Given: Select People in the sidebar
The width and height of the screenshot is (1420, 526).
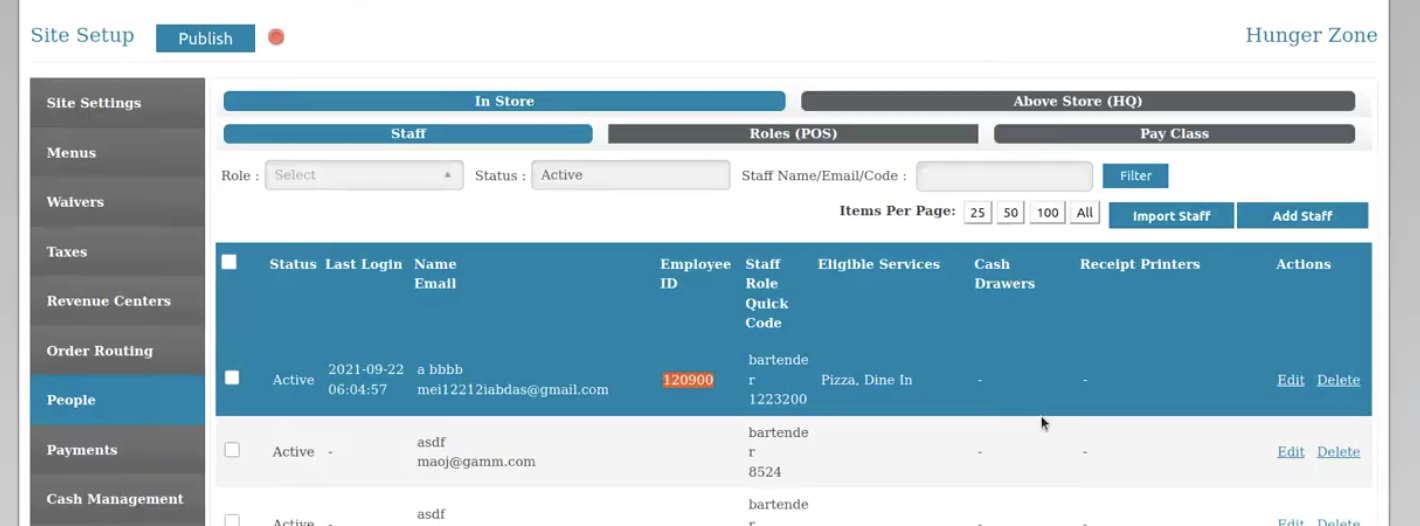Looking at the screenshot, I should [x=117, y=400].
